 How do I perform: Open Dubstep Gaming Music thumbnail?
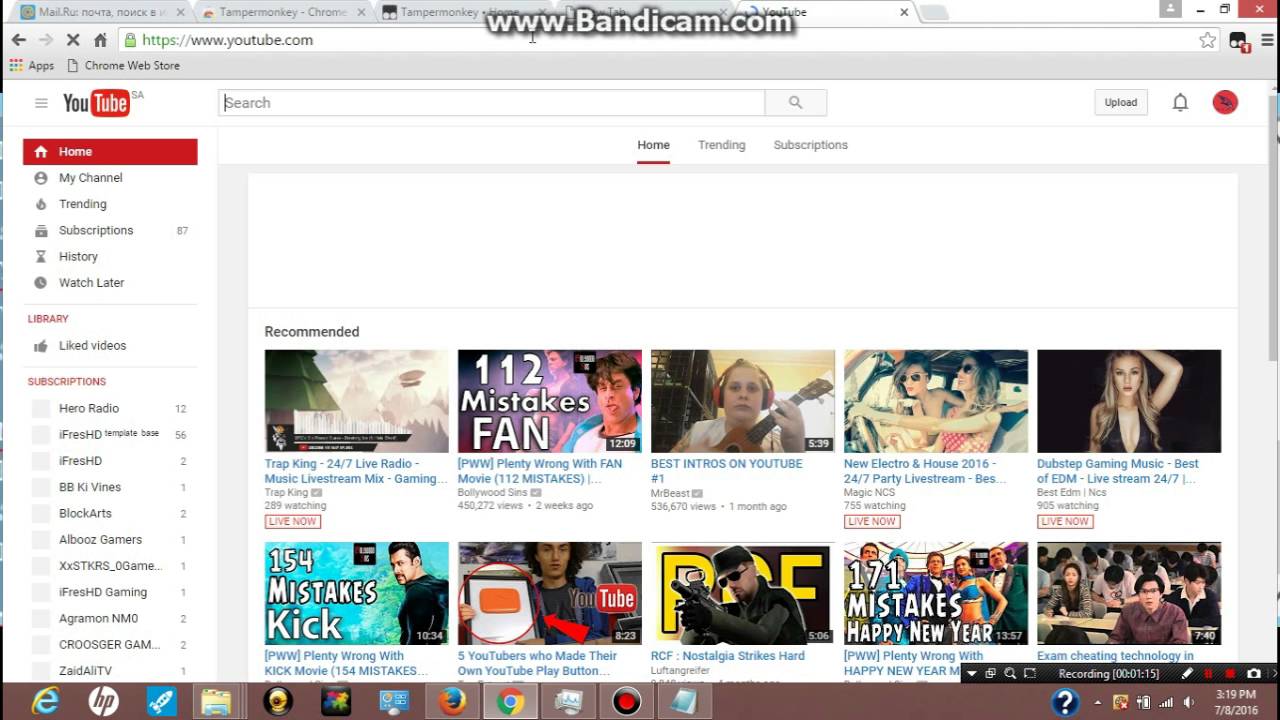(x=1129, y=401)
